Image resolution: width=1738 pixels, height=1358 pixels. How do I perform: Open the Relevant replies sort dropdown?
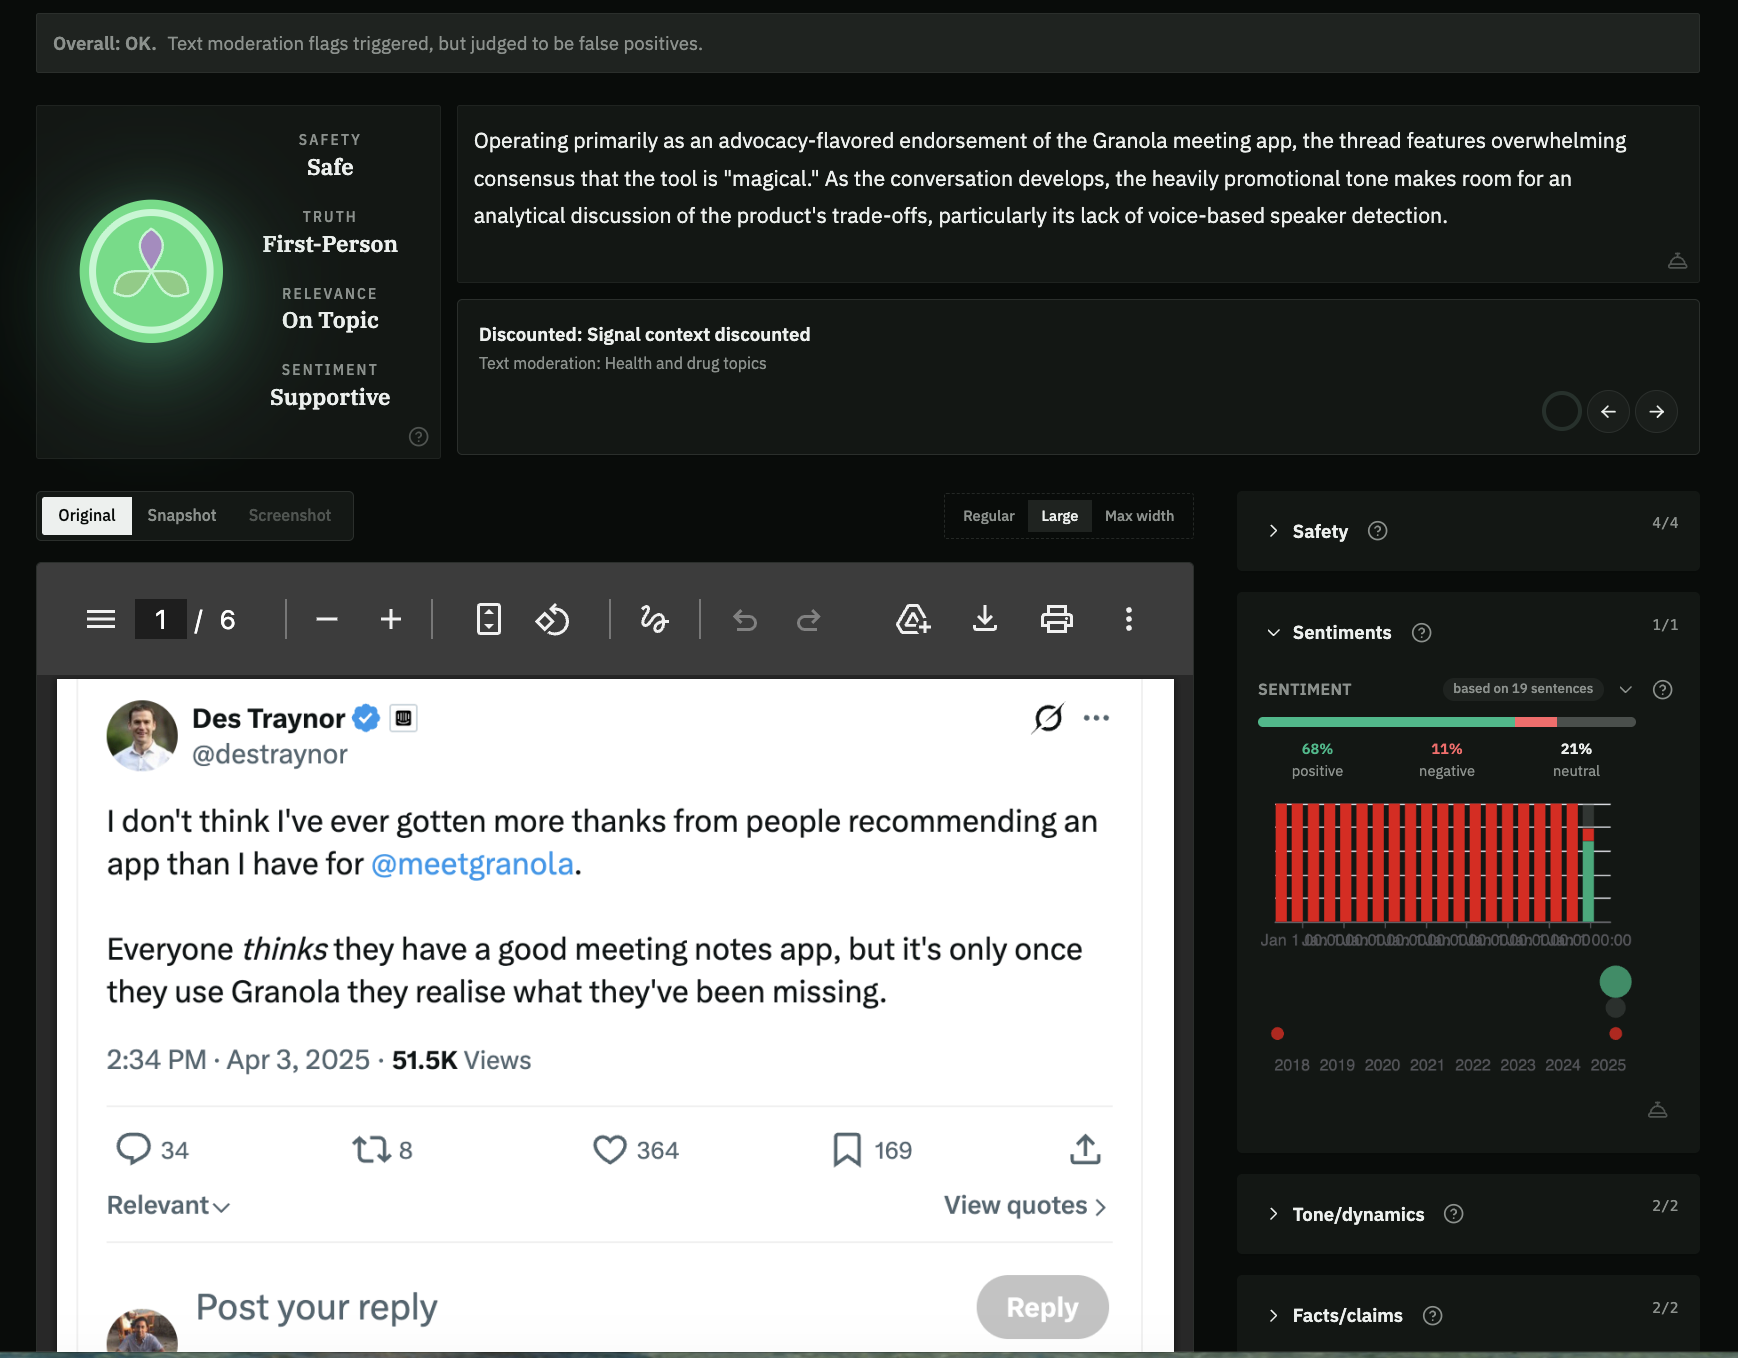168,1206
